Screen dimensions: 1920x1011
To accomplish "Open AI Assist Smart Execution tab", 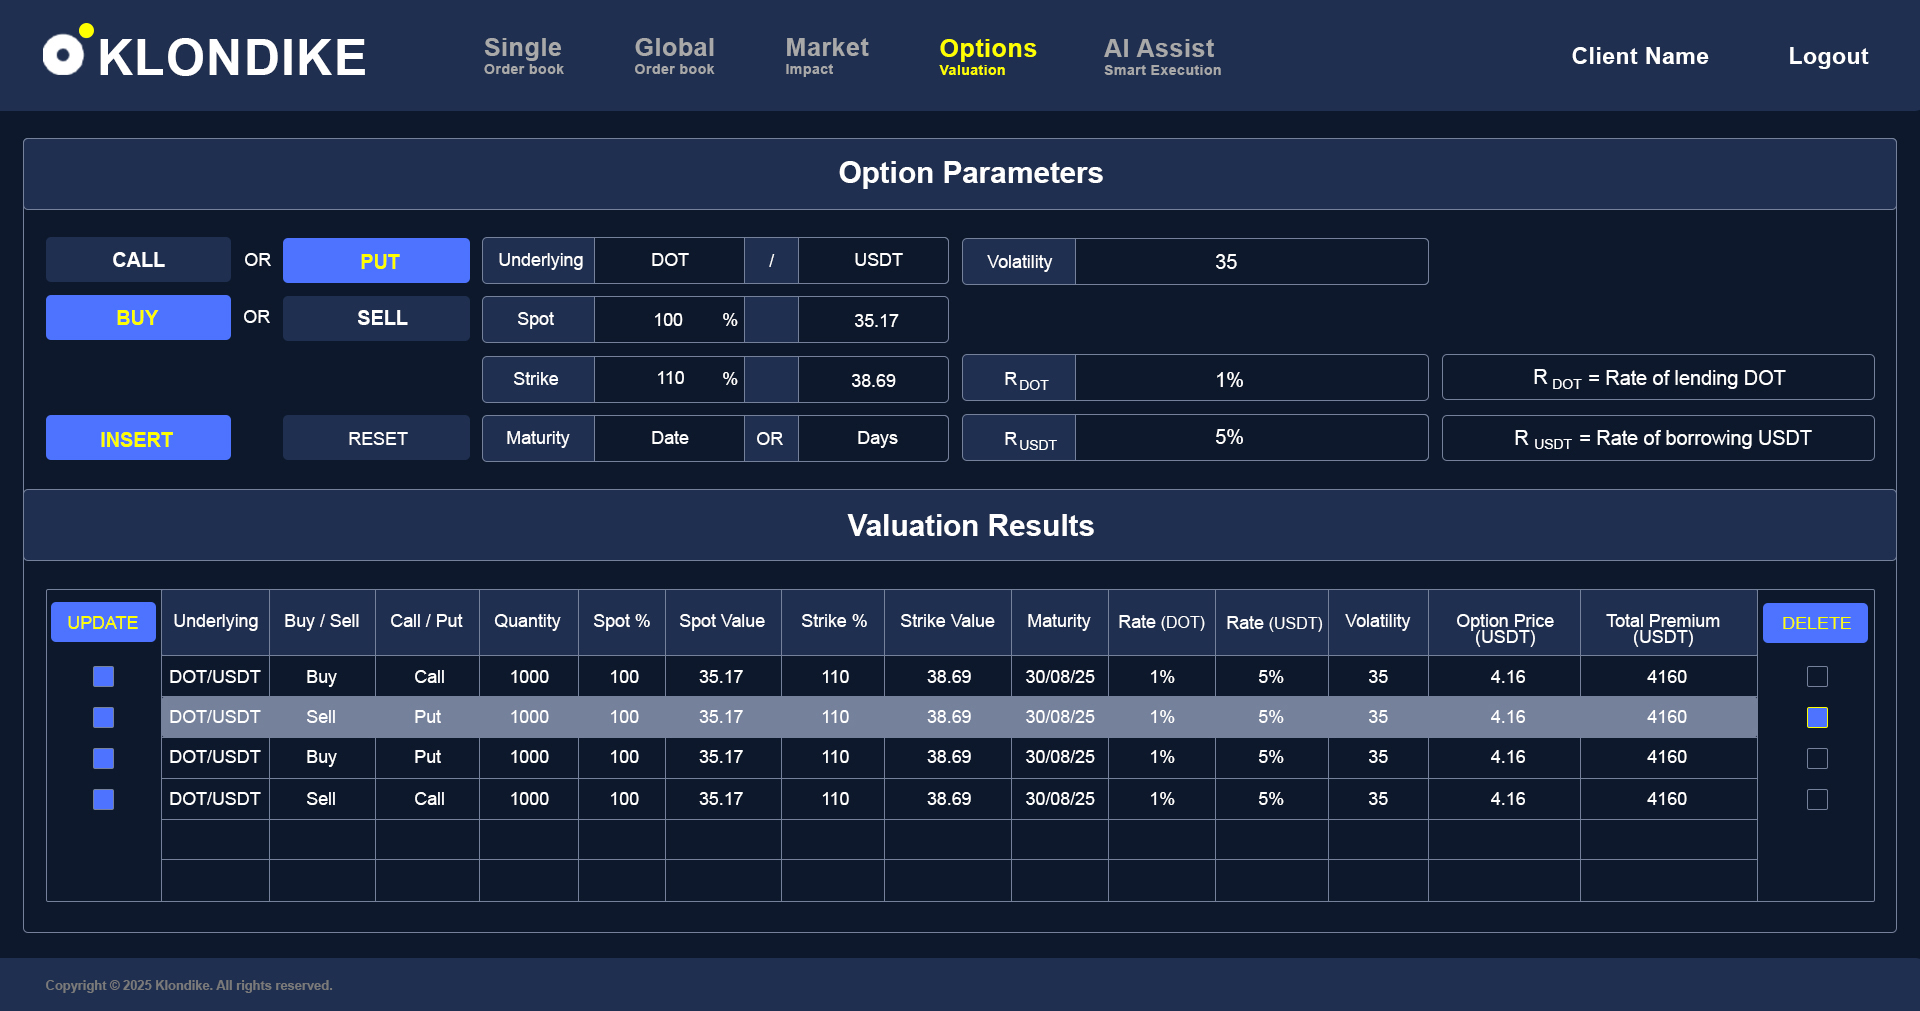I will click(x=1162, y=56).
